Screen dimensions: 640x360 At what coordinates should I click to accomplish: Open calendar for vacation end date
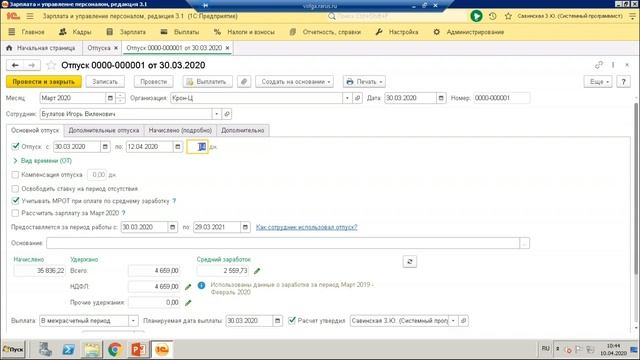pos(178,147)
